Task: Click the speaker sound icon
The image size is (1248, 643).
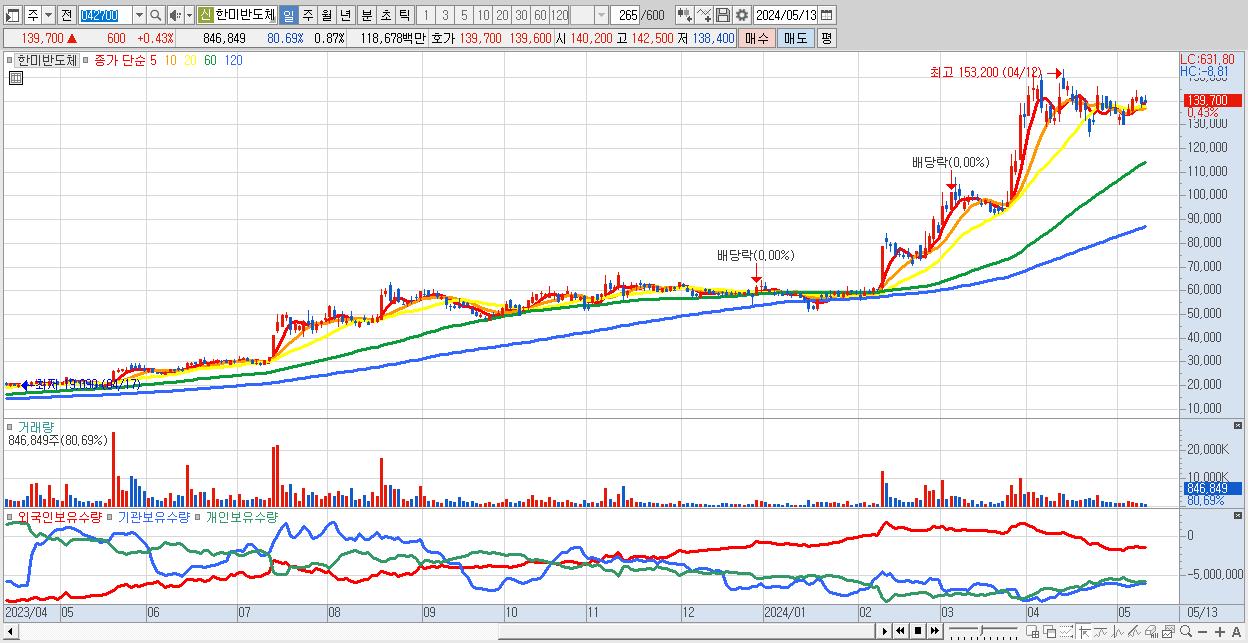Action: click(x=175, y=15)
